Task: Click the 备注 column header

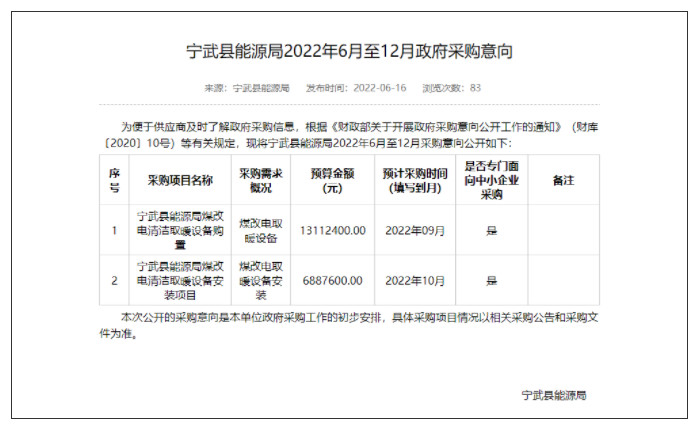Action: tap(564, 180)
